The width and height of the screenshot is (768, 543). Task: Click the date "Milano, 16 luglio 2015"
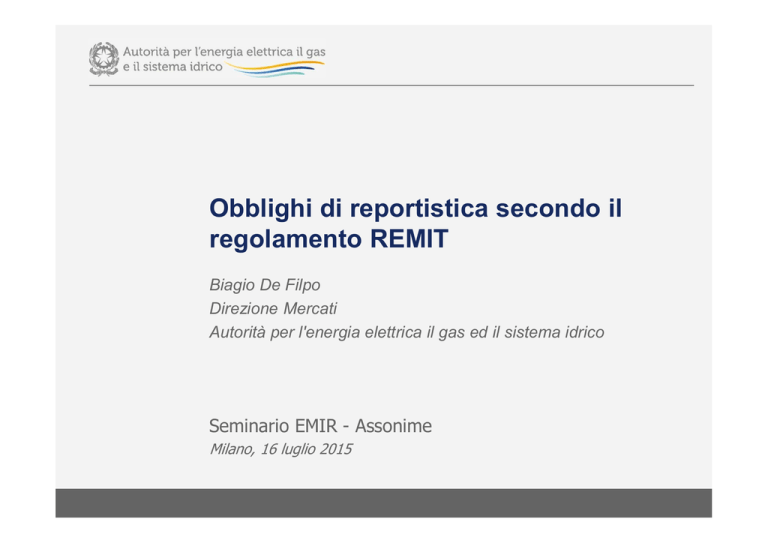281,449
